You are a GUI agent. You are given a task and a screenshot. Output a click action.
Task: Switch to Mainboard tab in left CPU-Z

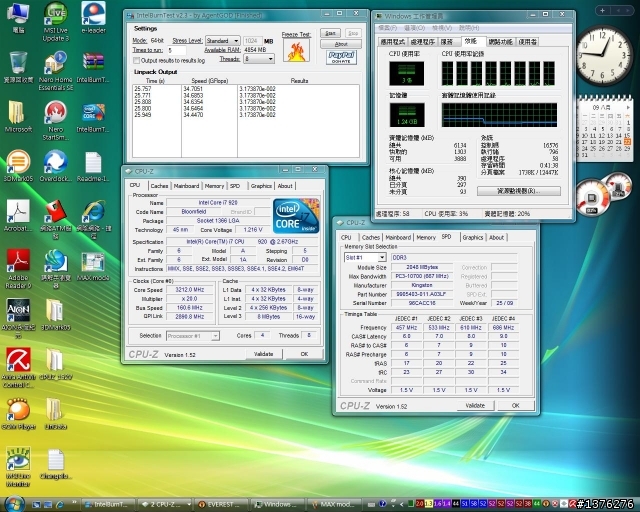point(186,186)
